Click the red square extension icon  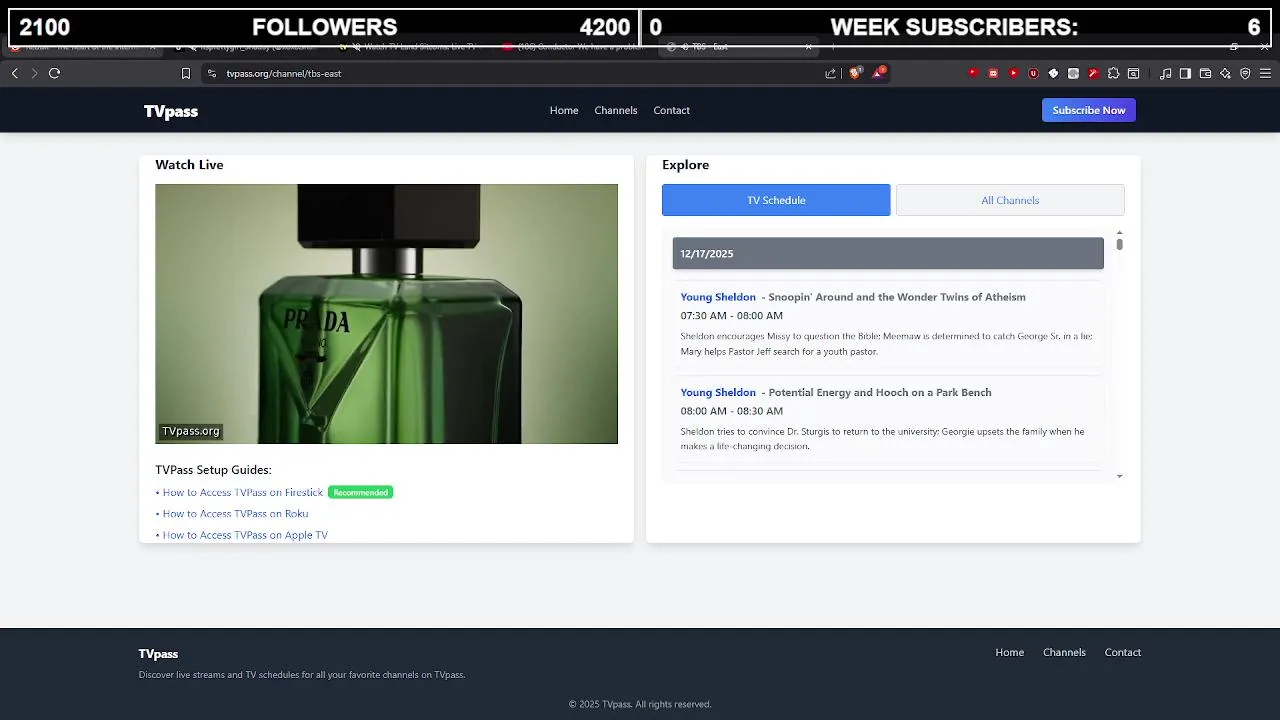pyautogui.click(x=993, y=73)
